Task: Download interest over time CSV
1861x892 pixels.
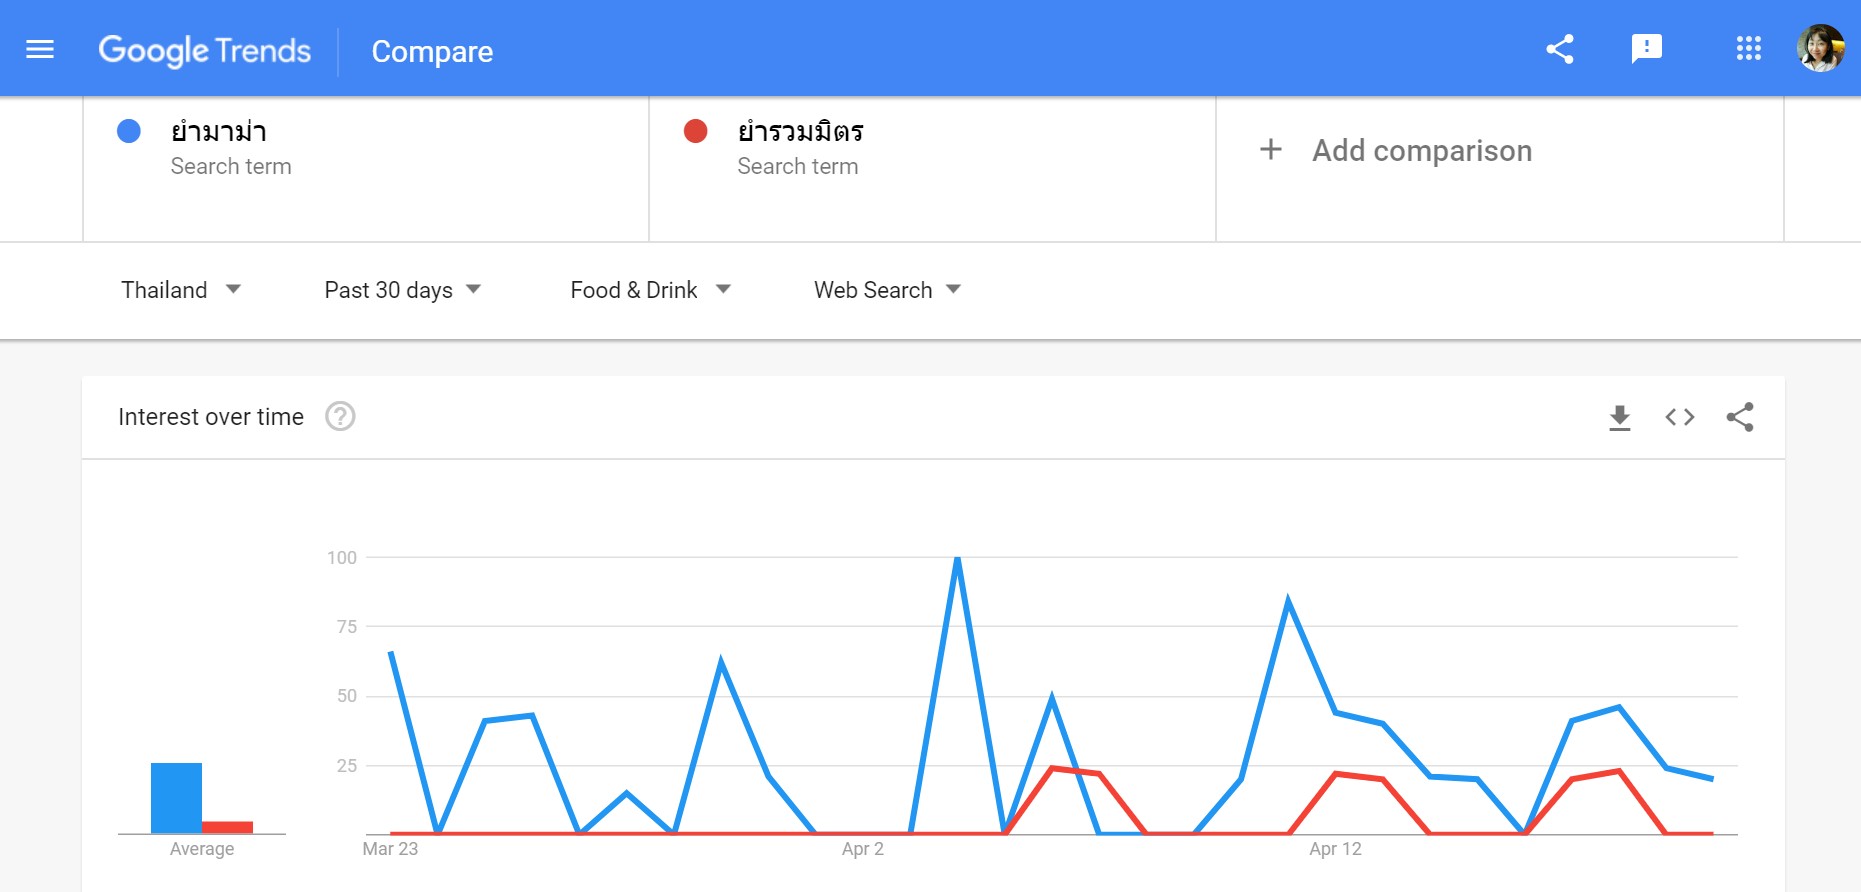Action: click(x=1619, y=417)
